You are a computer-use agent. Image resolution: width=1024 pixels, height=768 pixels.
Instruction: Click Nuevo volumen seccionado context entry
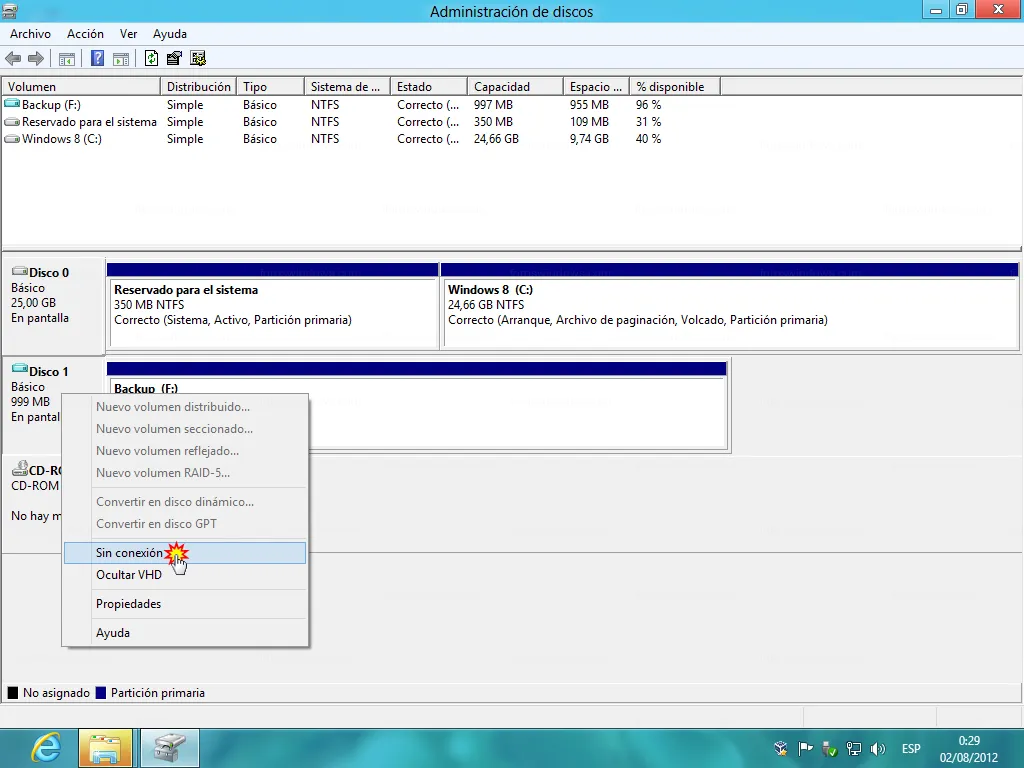point(185,429)
